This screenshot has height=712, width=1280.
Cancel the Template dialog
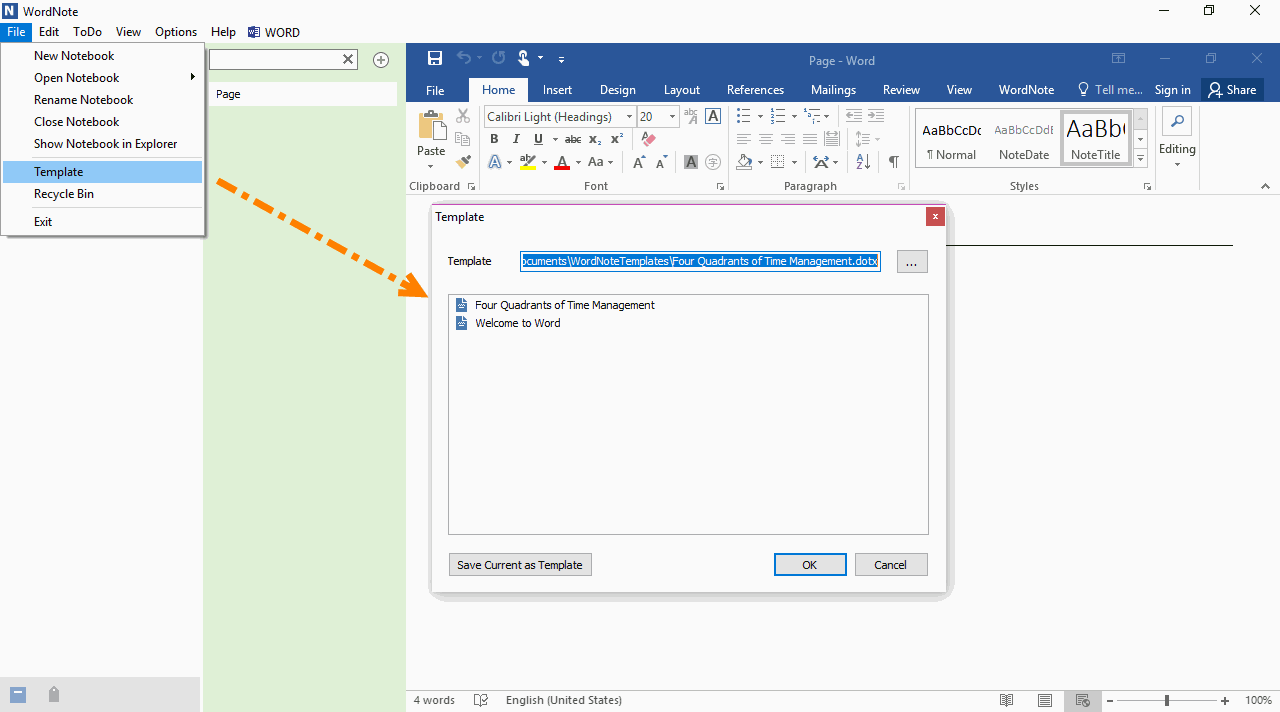coord(891,565)
